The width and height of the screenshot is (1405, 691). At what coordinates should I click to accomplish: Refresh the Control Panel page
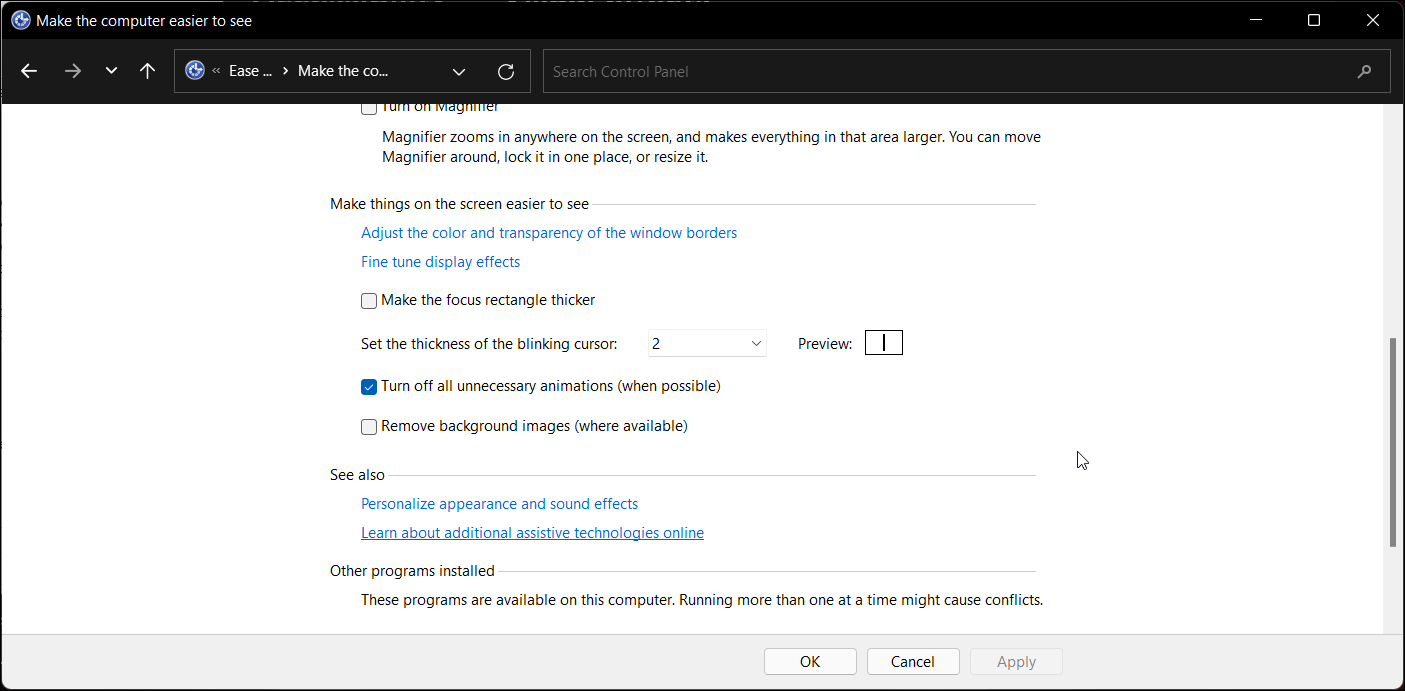[506, 71]
